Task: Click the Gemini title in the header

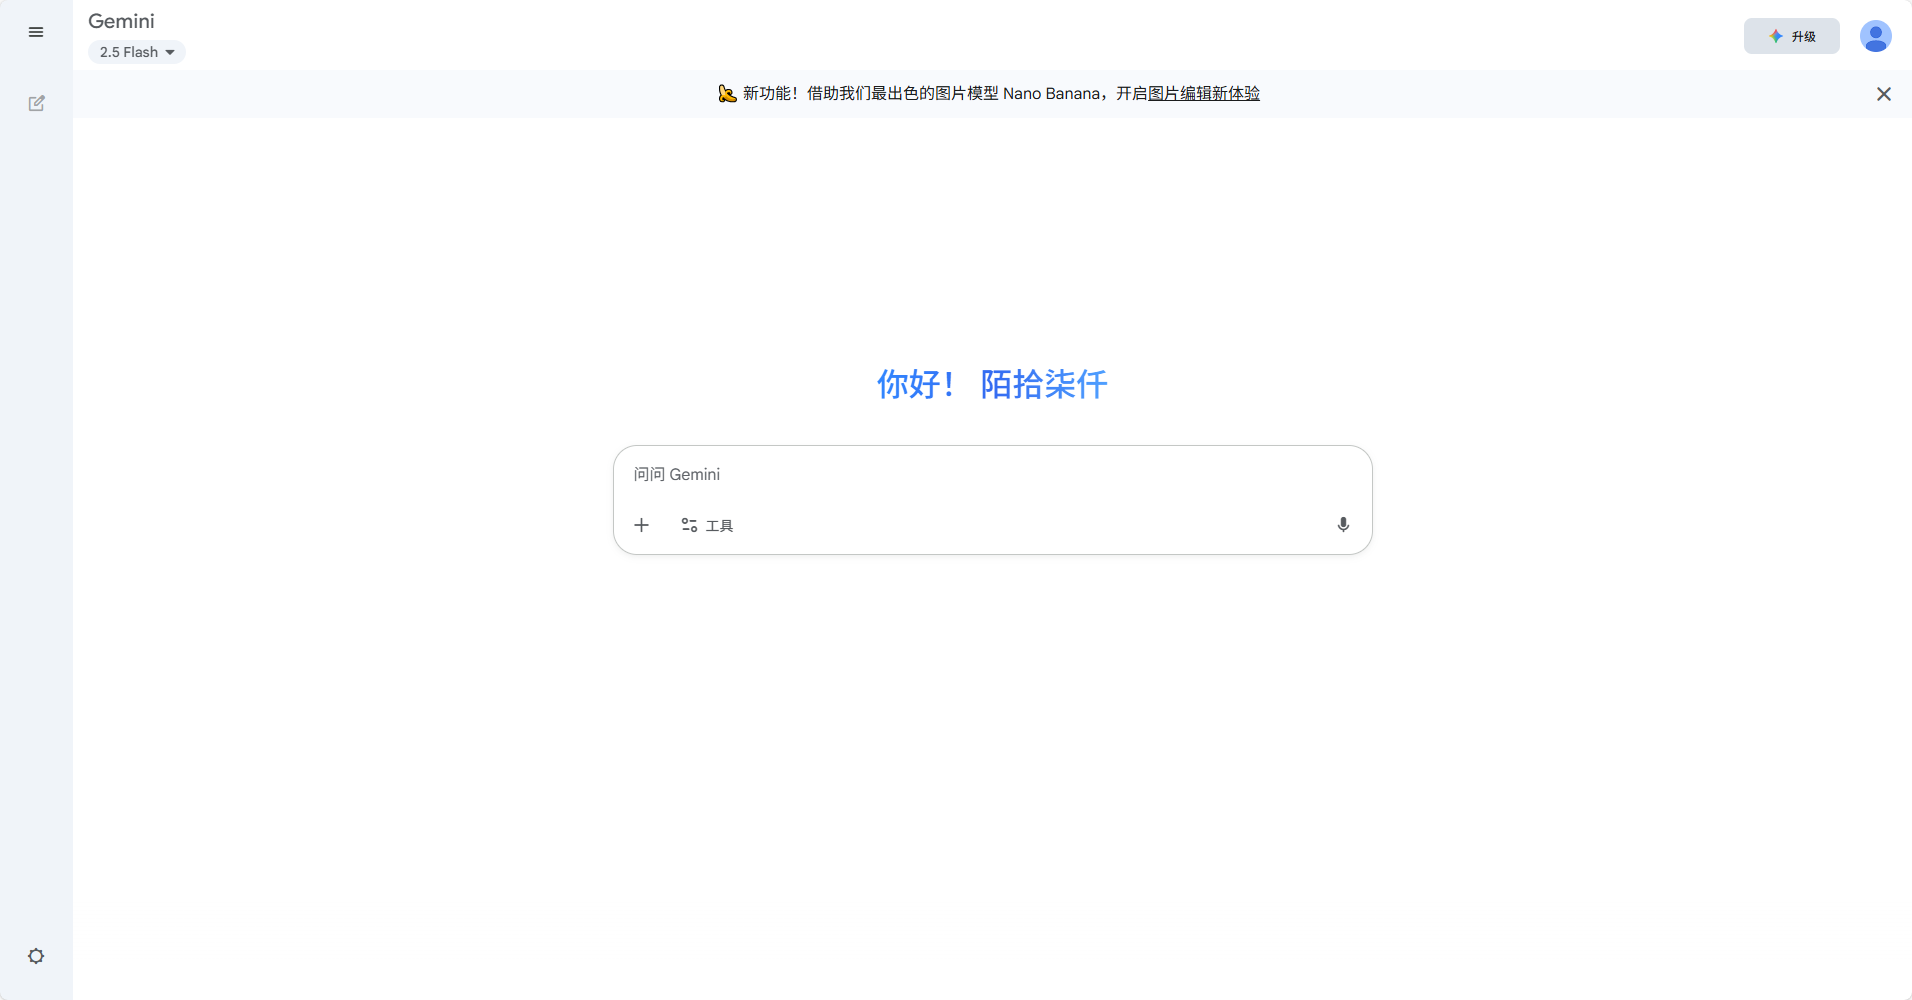Action: [x=121, y=21]
